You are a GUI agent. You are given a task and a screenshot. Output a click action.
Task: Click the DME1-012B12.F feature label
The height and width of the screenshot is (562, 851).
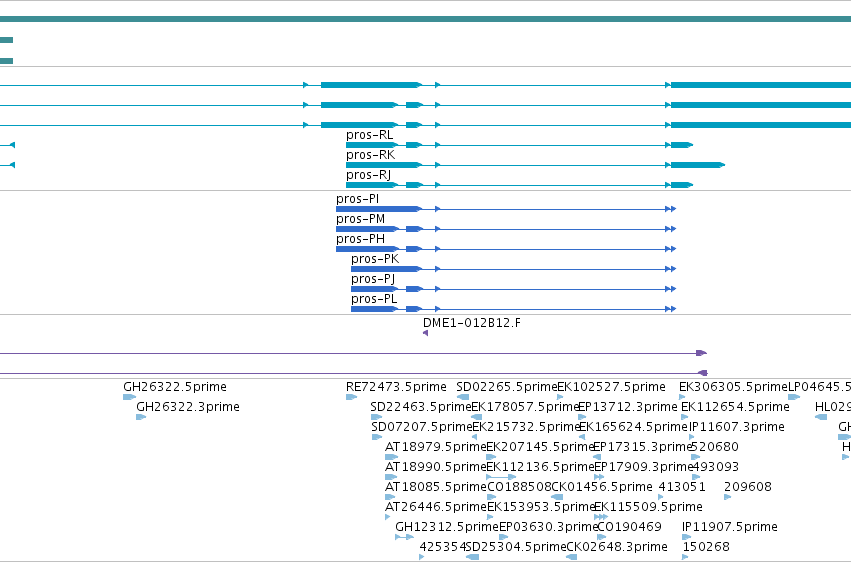(472, 323)
